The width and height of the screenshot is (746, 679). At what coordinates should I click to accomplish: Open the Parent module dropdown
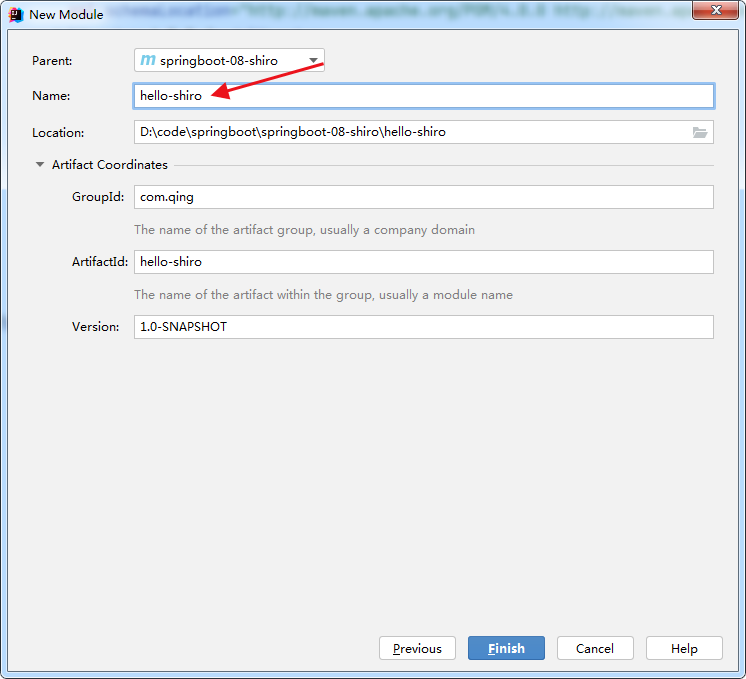(229, 60)
